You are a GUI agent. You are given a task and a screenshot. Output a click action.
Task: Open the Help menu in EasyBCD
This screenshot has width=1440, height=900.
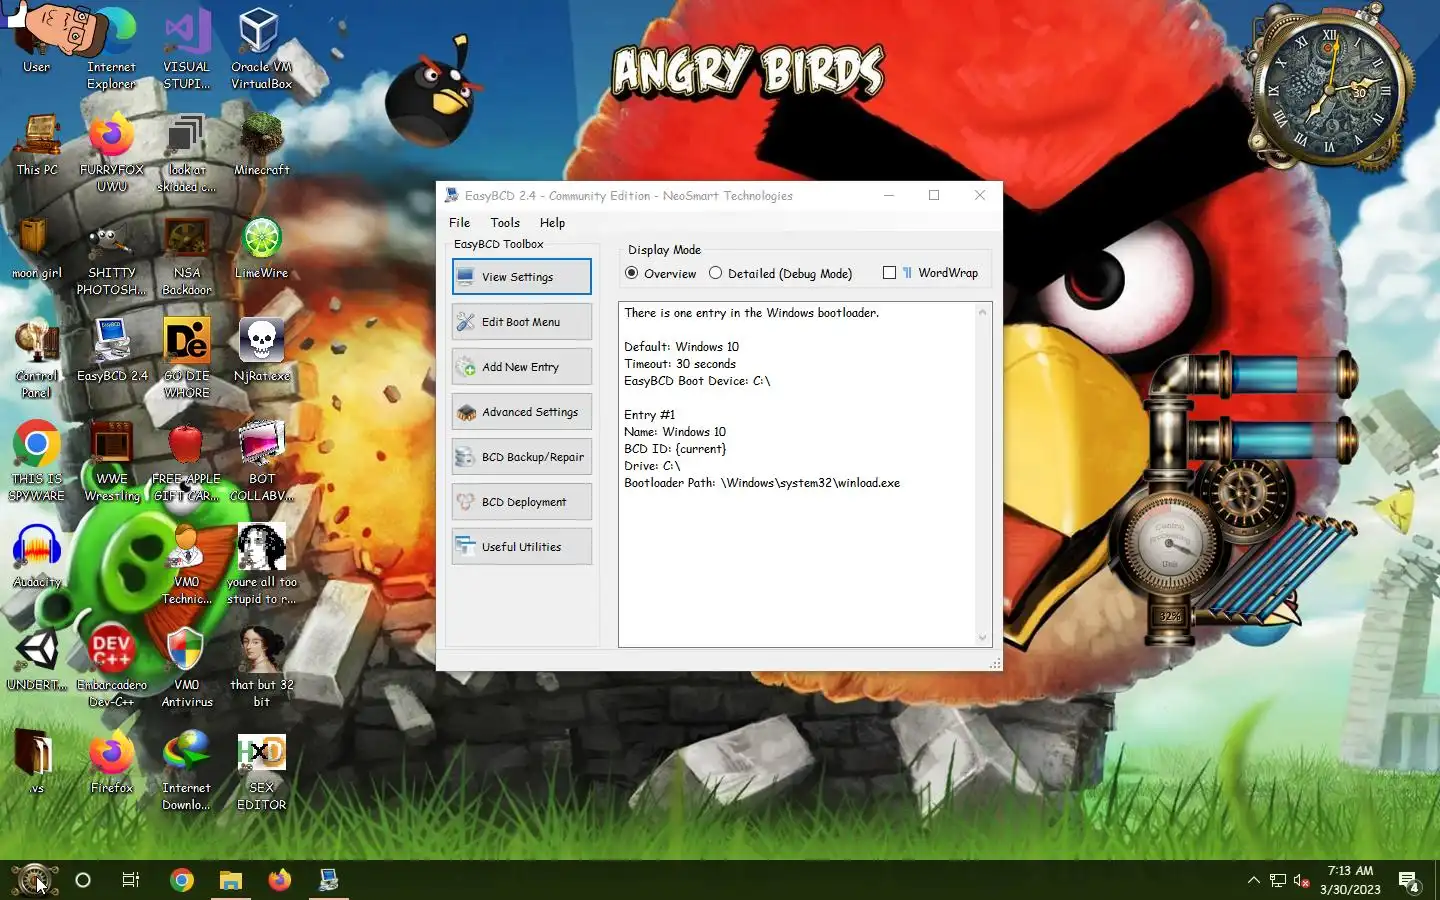(552, 223)
